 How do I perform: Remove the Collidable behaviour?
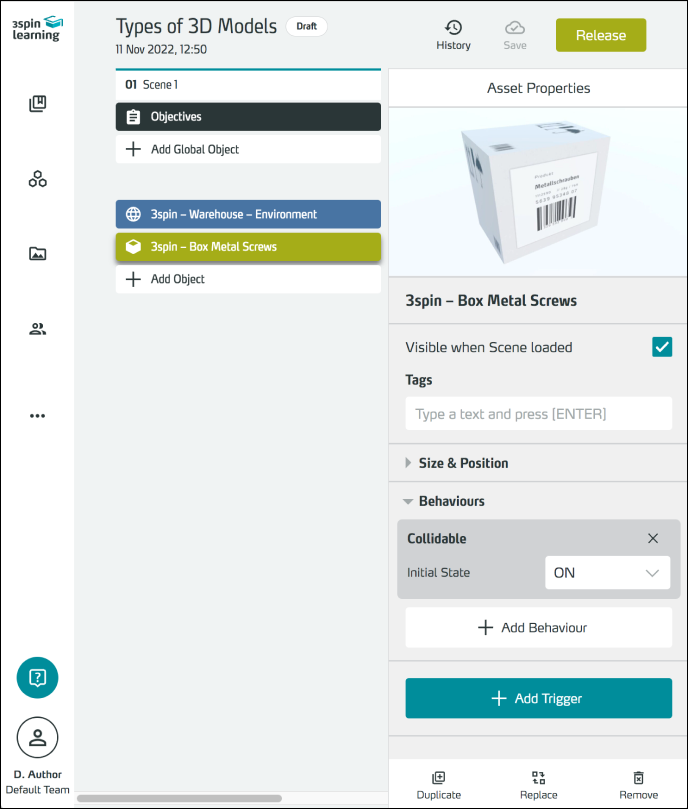[653, 538]
